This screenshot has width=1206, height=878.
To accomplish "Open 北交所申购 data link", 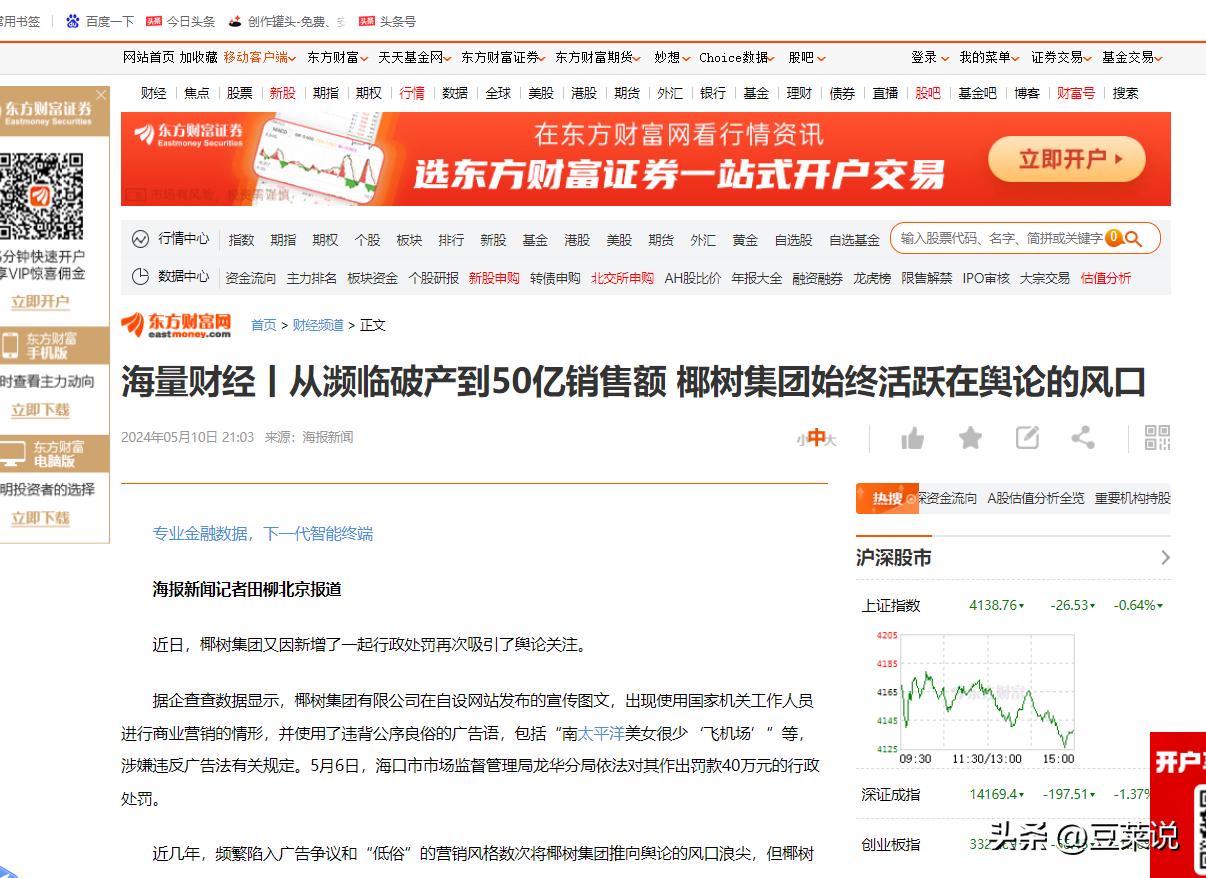I will (x=622, y=278).
